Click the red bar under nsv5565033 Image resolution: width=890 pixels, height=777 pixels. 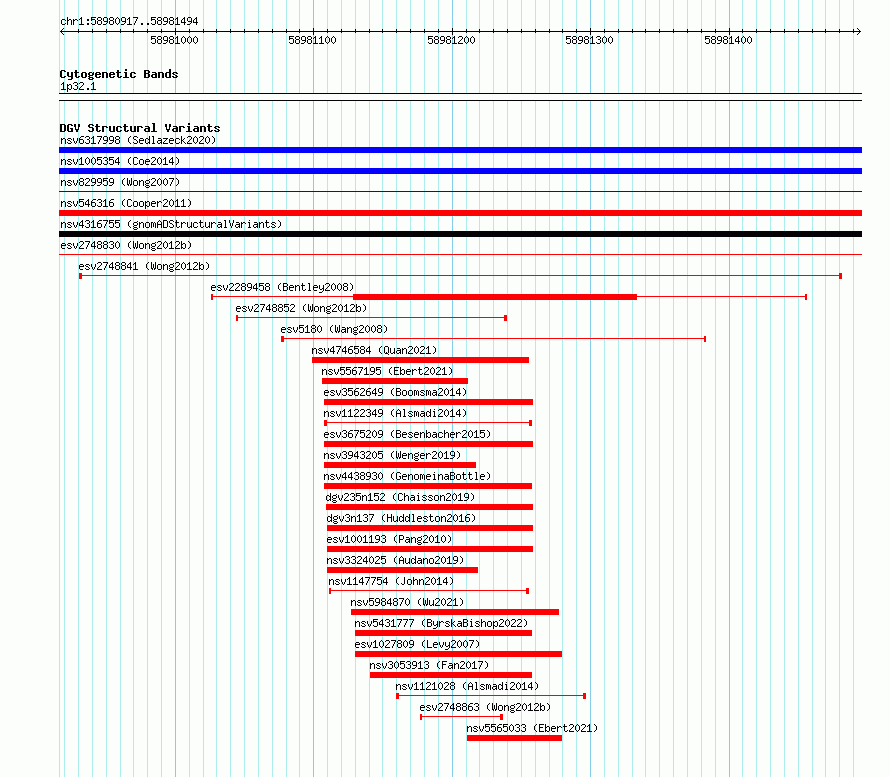(x=514, y=738)
